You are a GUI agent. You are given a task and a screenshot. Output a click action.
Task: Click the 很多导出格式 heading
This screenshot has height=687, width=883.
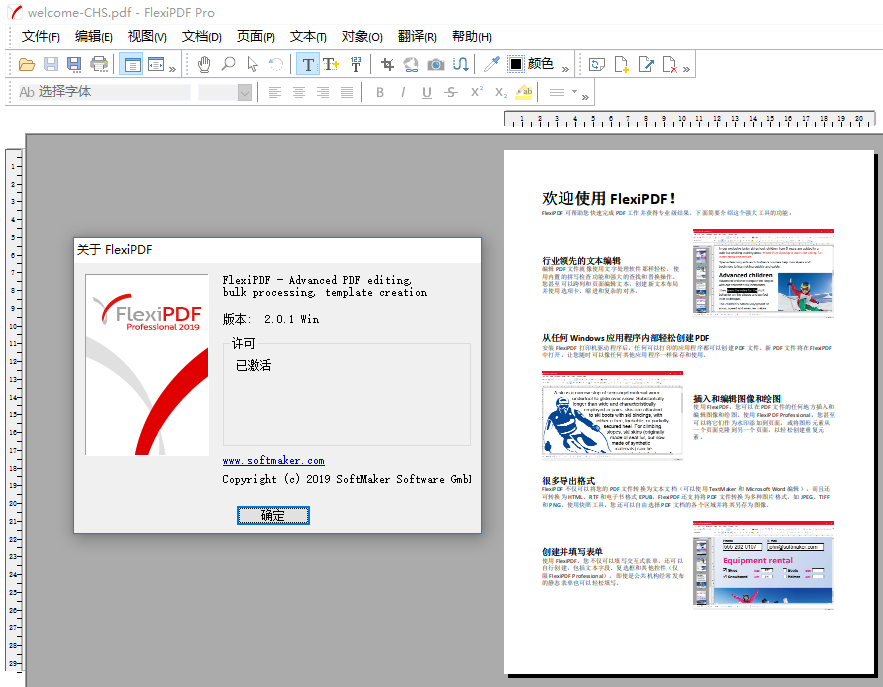568,481
